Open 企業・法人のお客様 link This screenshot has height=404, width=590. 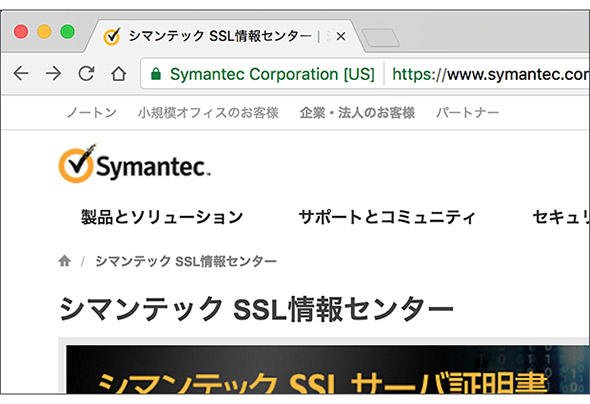click(x=357, y=112)
